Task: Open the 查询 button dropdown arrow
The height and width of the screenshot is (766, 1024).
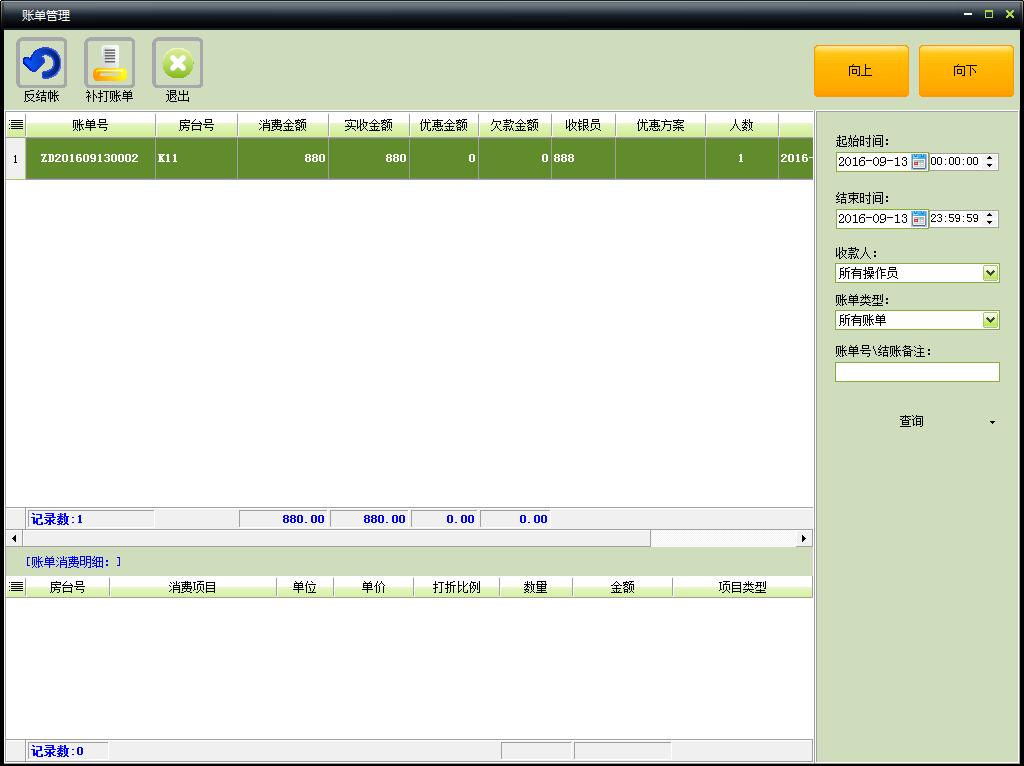Action: pos(992,423)
